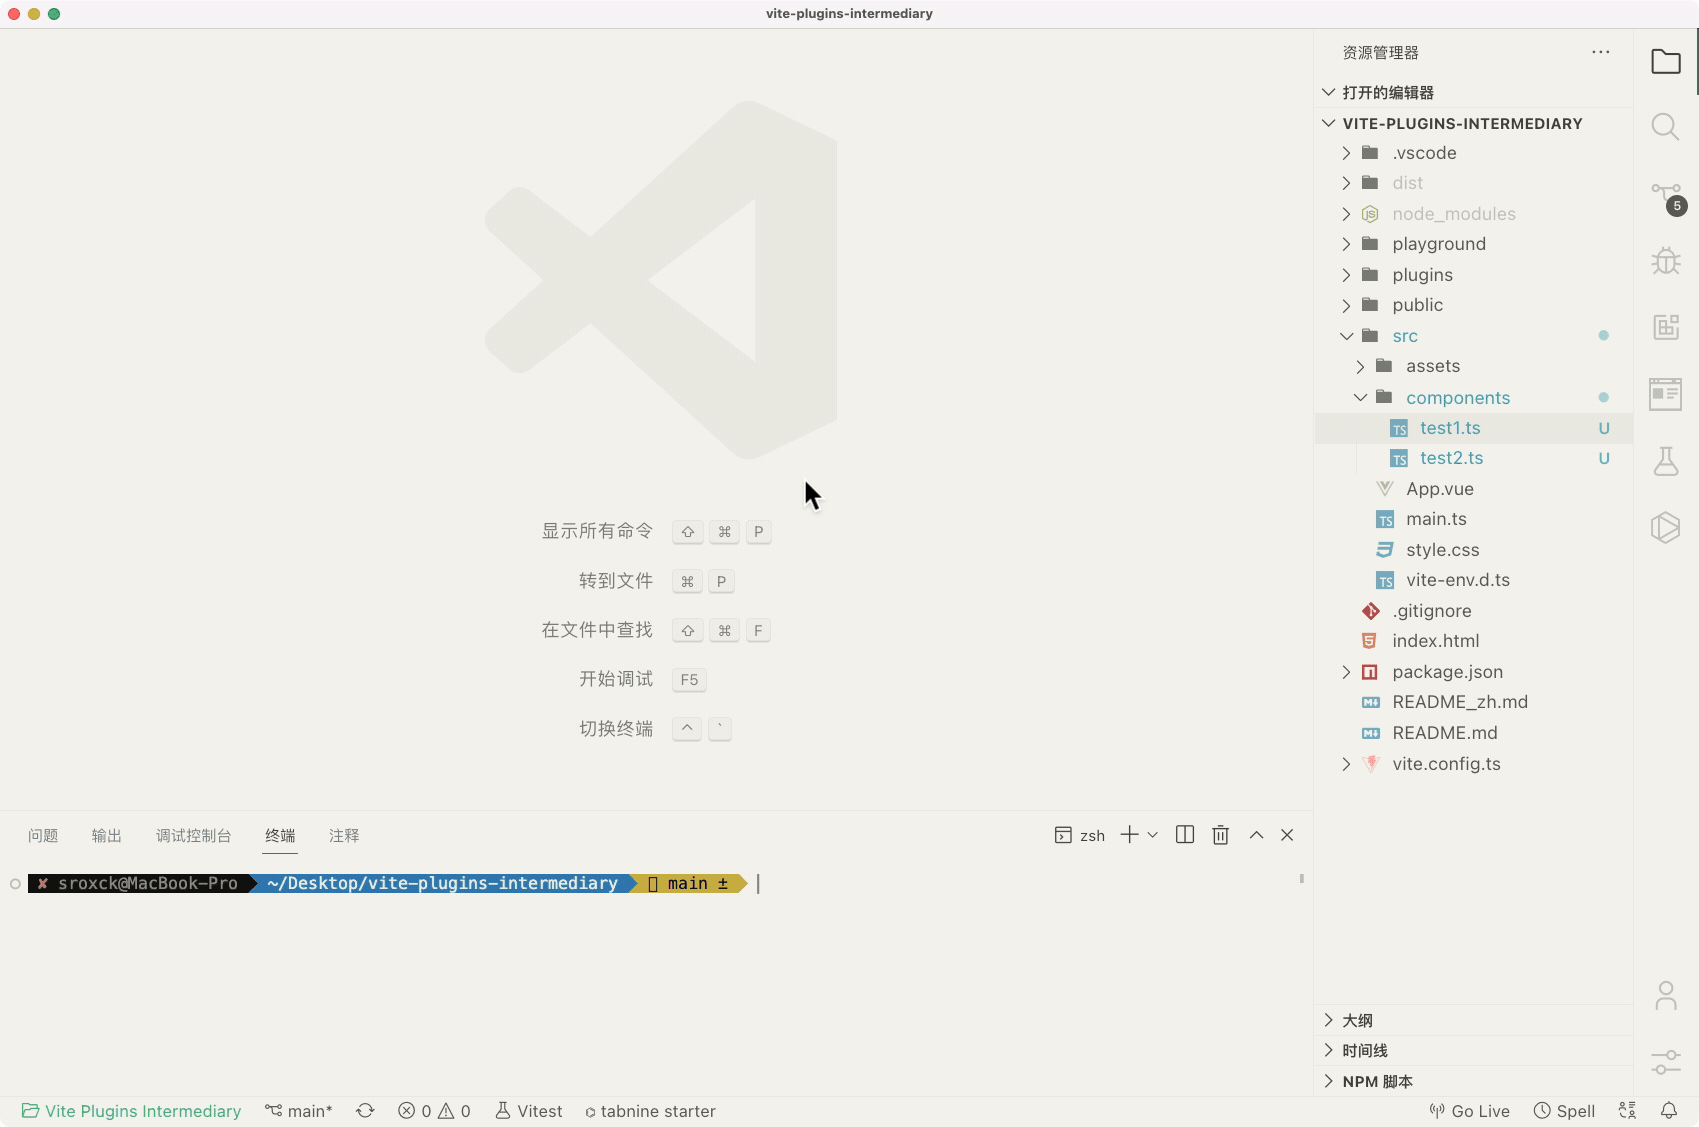This screenshot has width=1699, height=1127.
Task: Expand the 大纲 outline section
Action: [x=1474, y=1020]
